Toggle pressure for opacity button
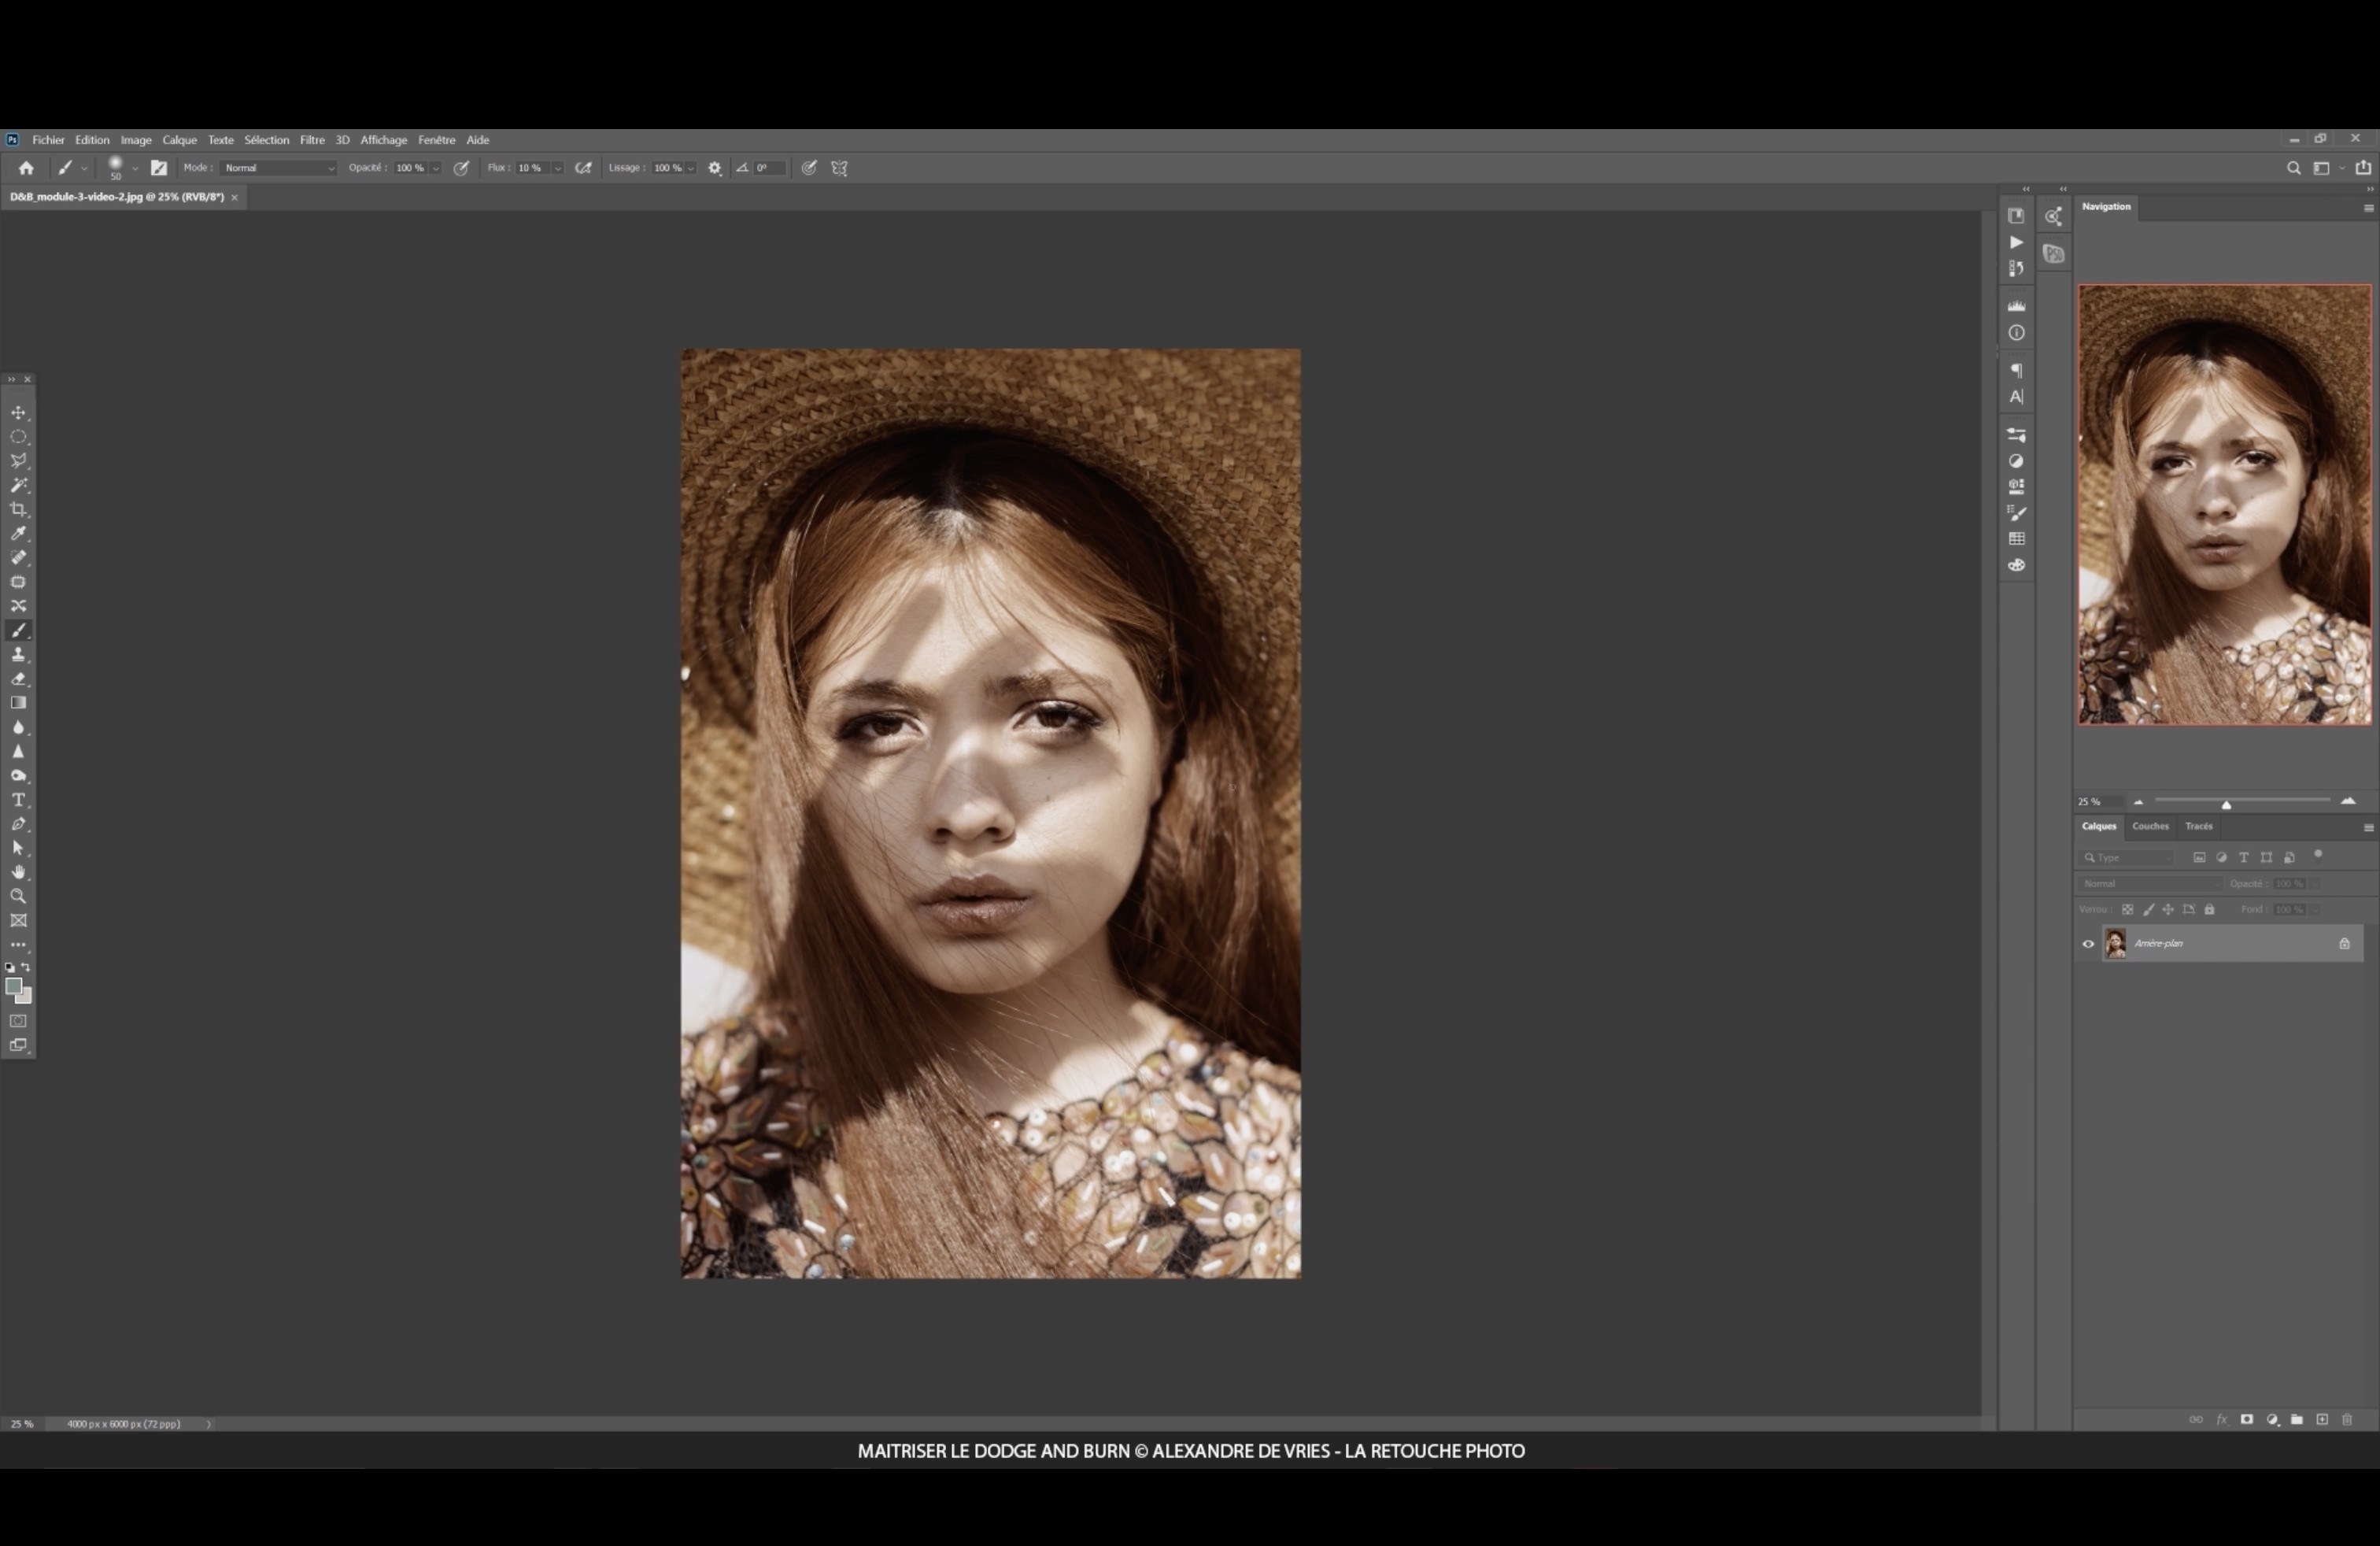The width and height of the screenshot is (2380, 1546). [461, 168]
